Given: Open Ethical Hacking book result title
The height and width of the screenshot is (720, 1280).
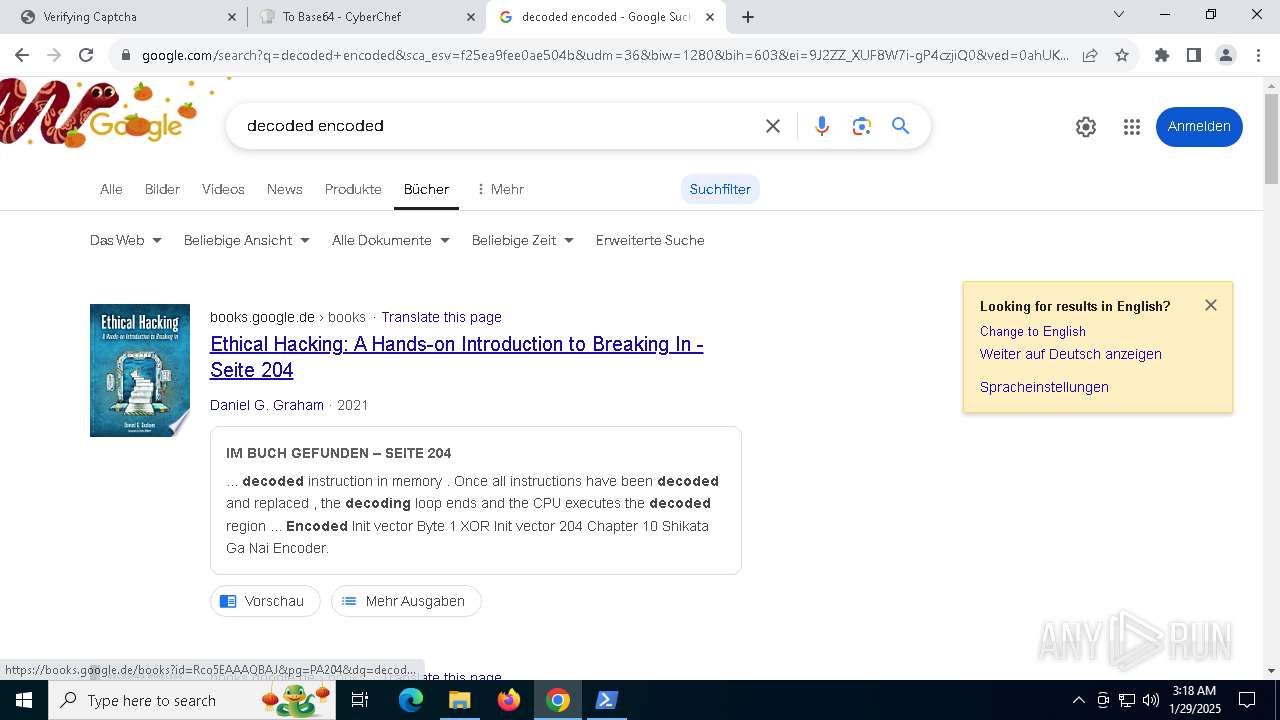Looking at the screenshot, I should [x=456, y=357].
